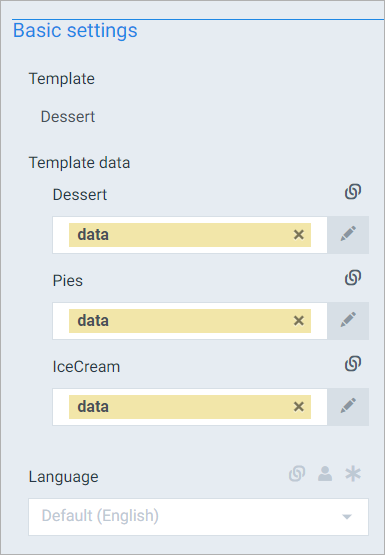Edit the IceCream data with the pencil icon
The height and width of the screenshot is (555, 385).
click(x=348, y=407)
